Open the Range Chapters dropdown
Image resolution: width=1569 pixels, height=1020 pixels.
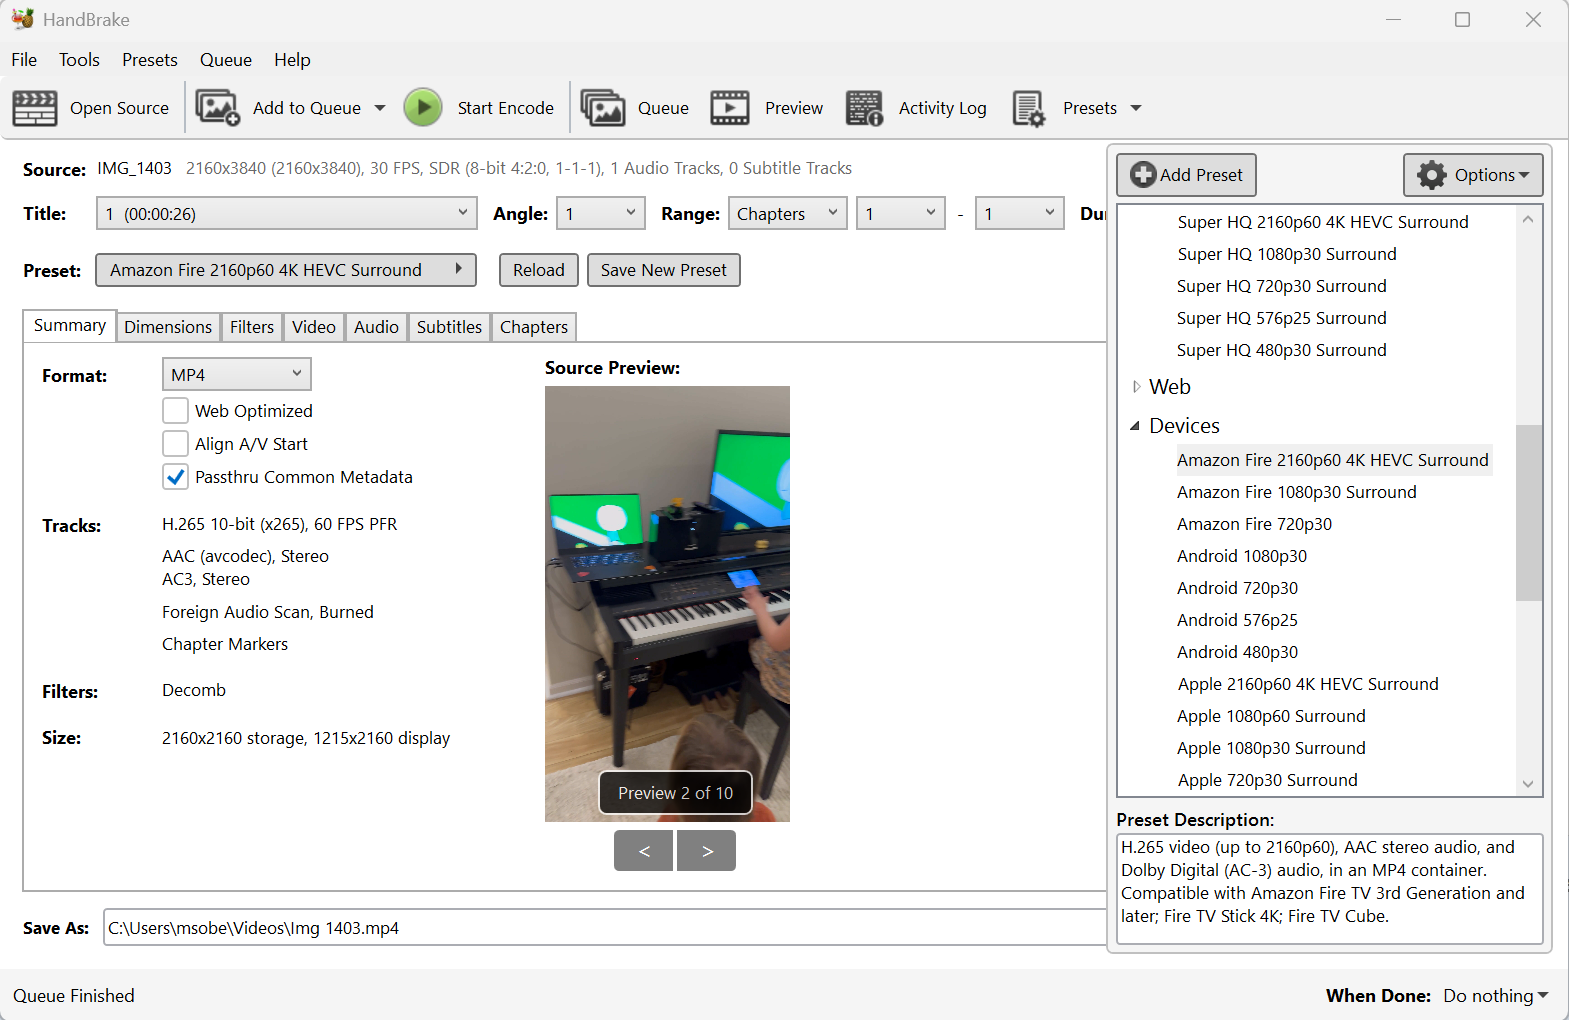pos(787,214)
